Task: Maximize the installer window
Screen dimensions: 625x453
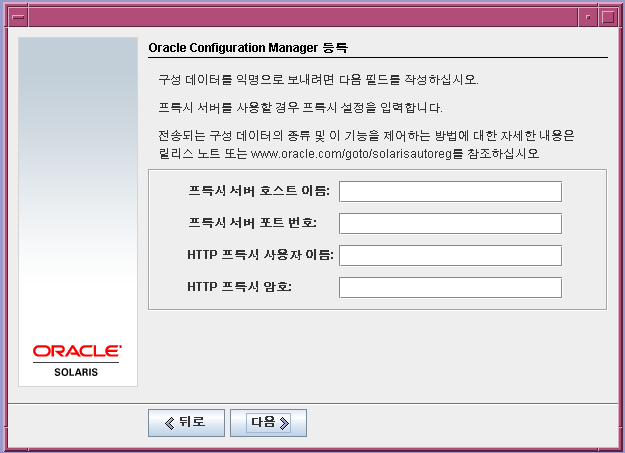Action: click(x=608, y=17)
